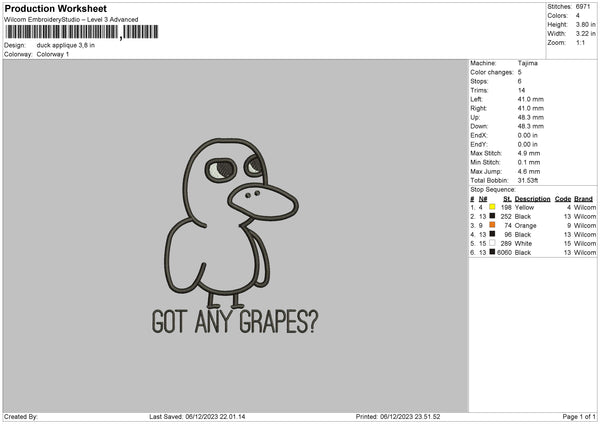Click the Machine value 'Tajima'
This screenshot has width=600, height=424.
coord(528,63)
